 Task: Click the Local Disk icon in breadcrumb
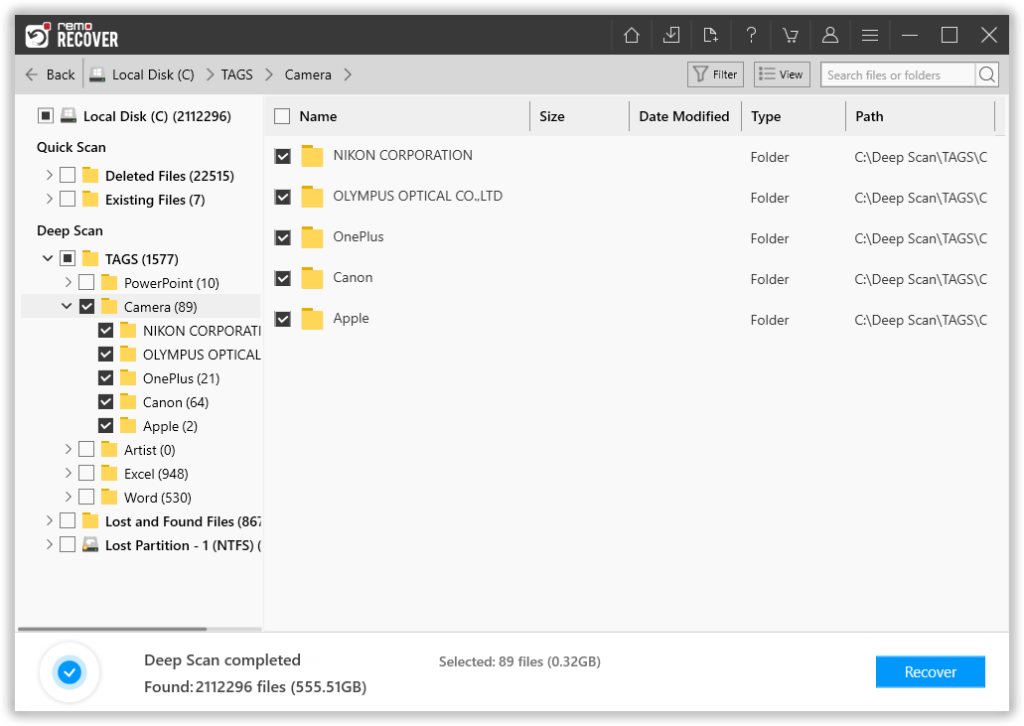pyautogui.click(x=97, y=74)
